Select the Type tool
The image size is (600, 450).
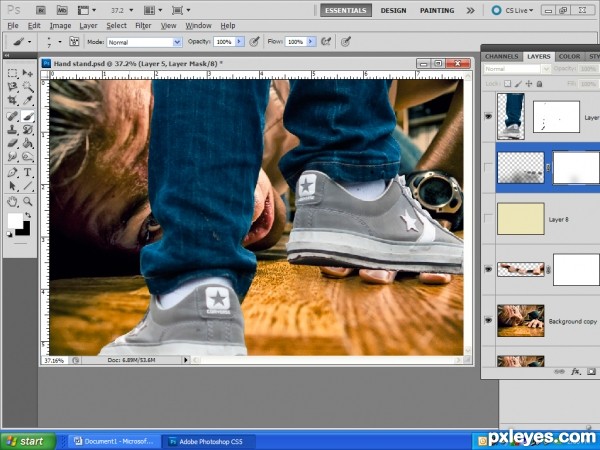[x=28, y=173]
